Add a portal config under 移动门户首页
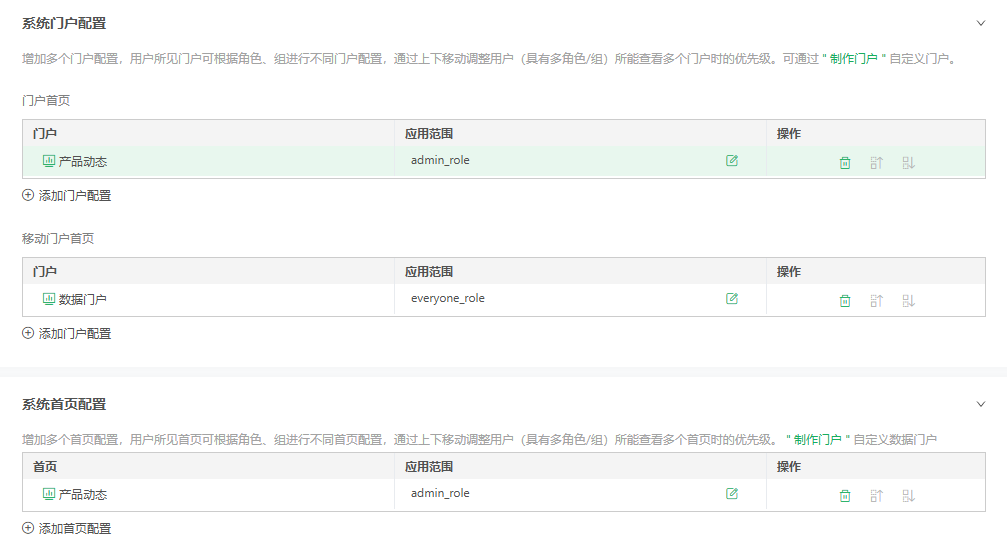 pos(67,333)
